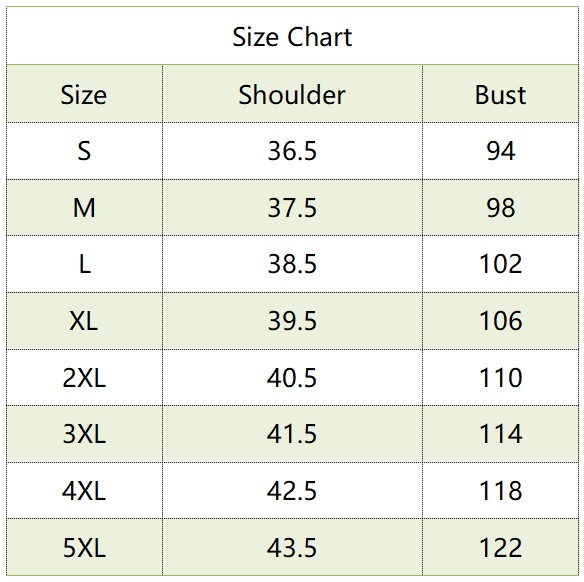Image resolution: width=584 pixels, height=582 pixels.
Task: Select bust value 106
Action: click(501, 321)
